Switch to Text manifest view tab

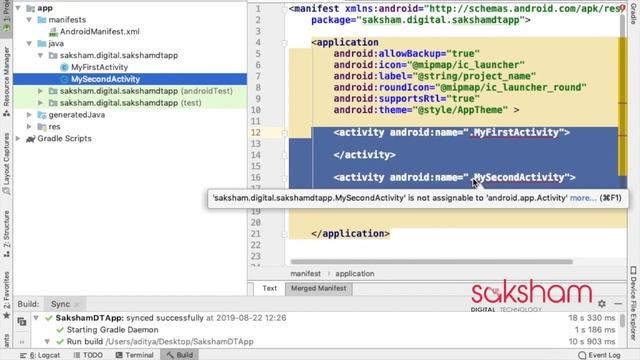269,288
